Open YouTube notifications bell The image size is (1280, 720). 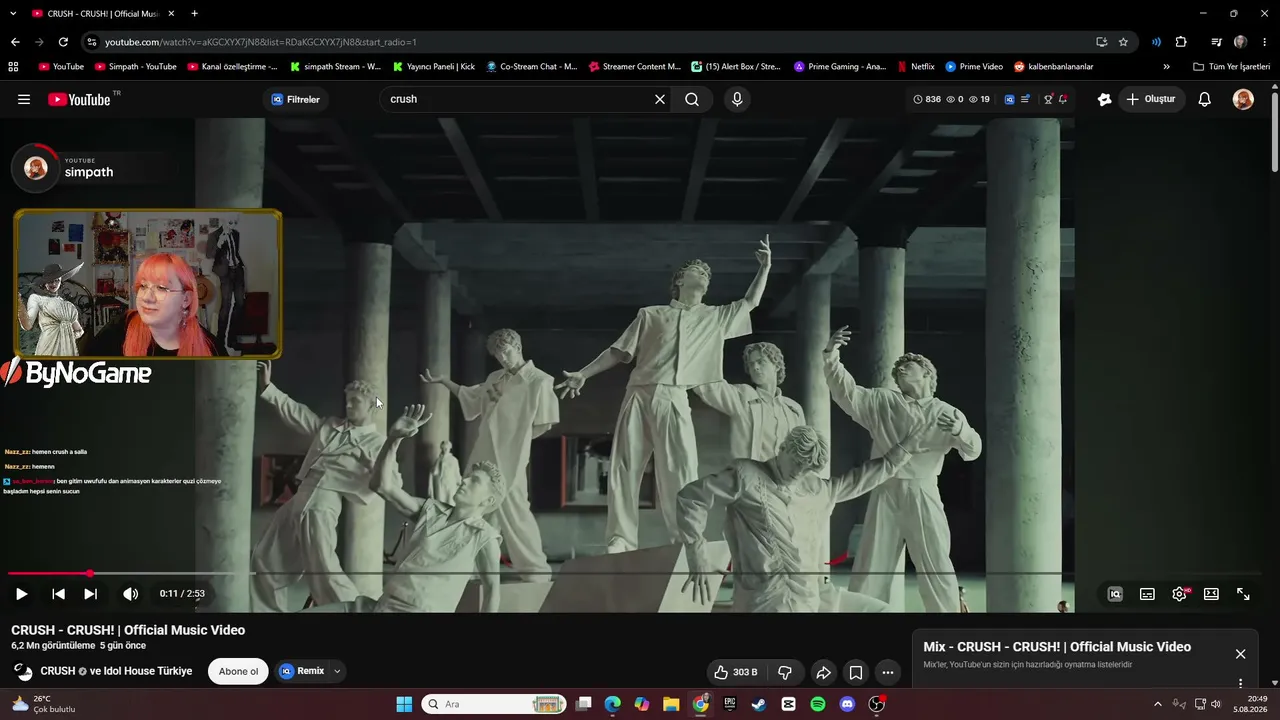pyautogui.click(x=1205, y=99)
